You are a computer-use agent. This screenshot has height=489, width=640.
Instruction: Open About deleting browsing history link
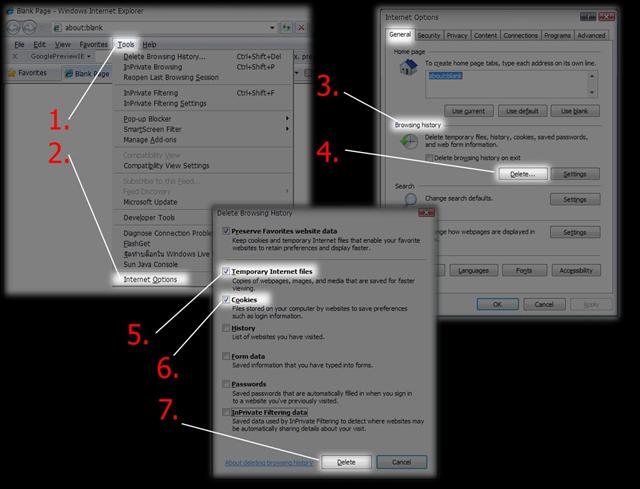click(x=269, y=462)
